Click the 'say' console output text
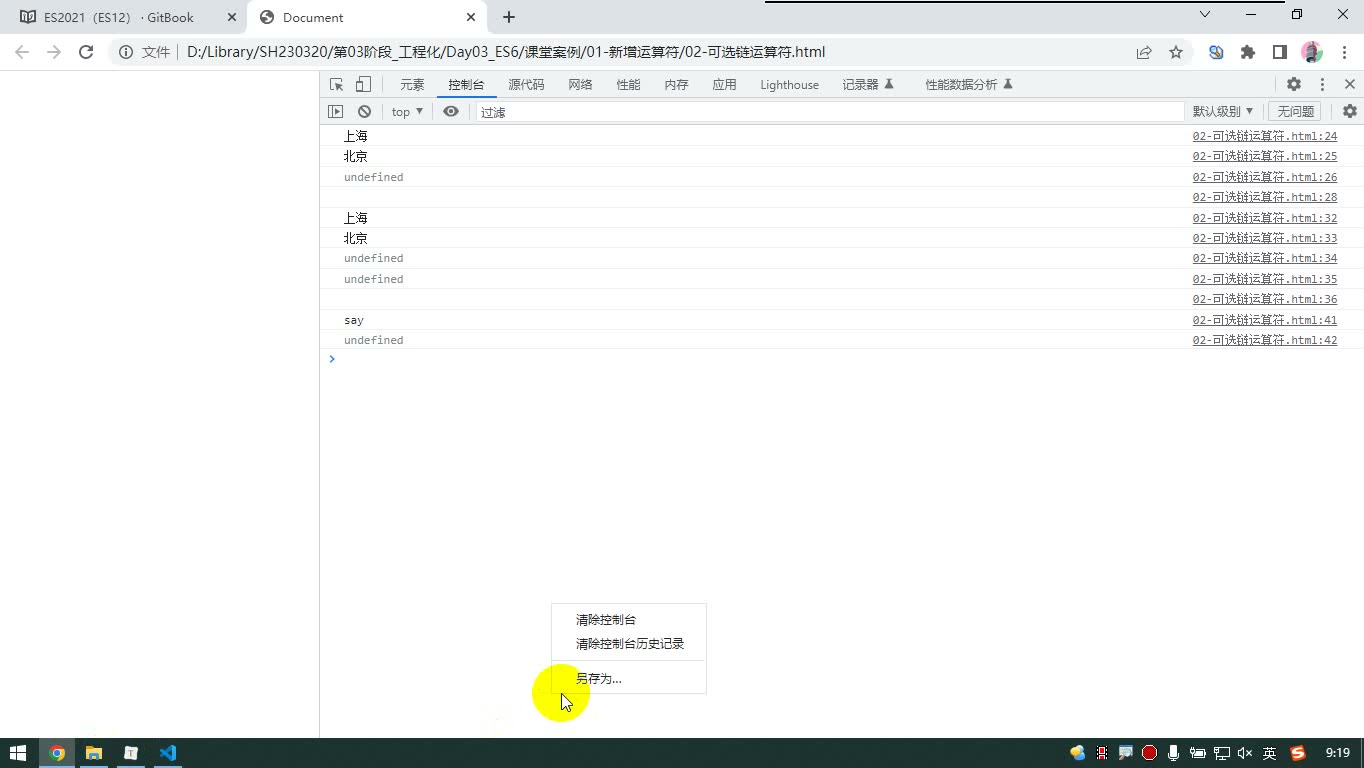The image size is (1364, 768). coord(354,320)
